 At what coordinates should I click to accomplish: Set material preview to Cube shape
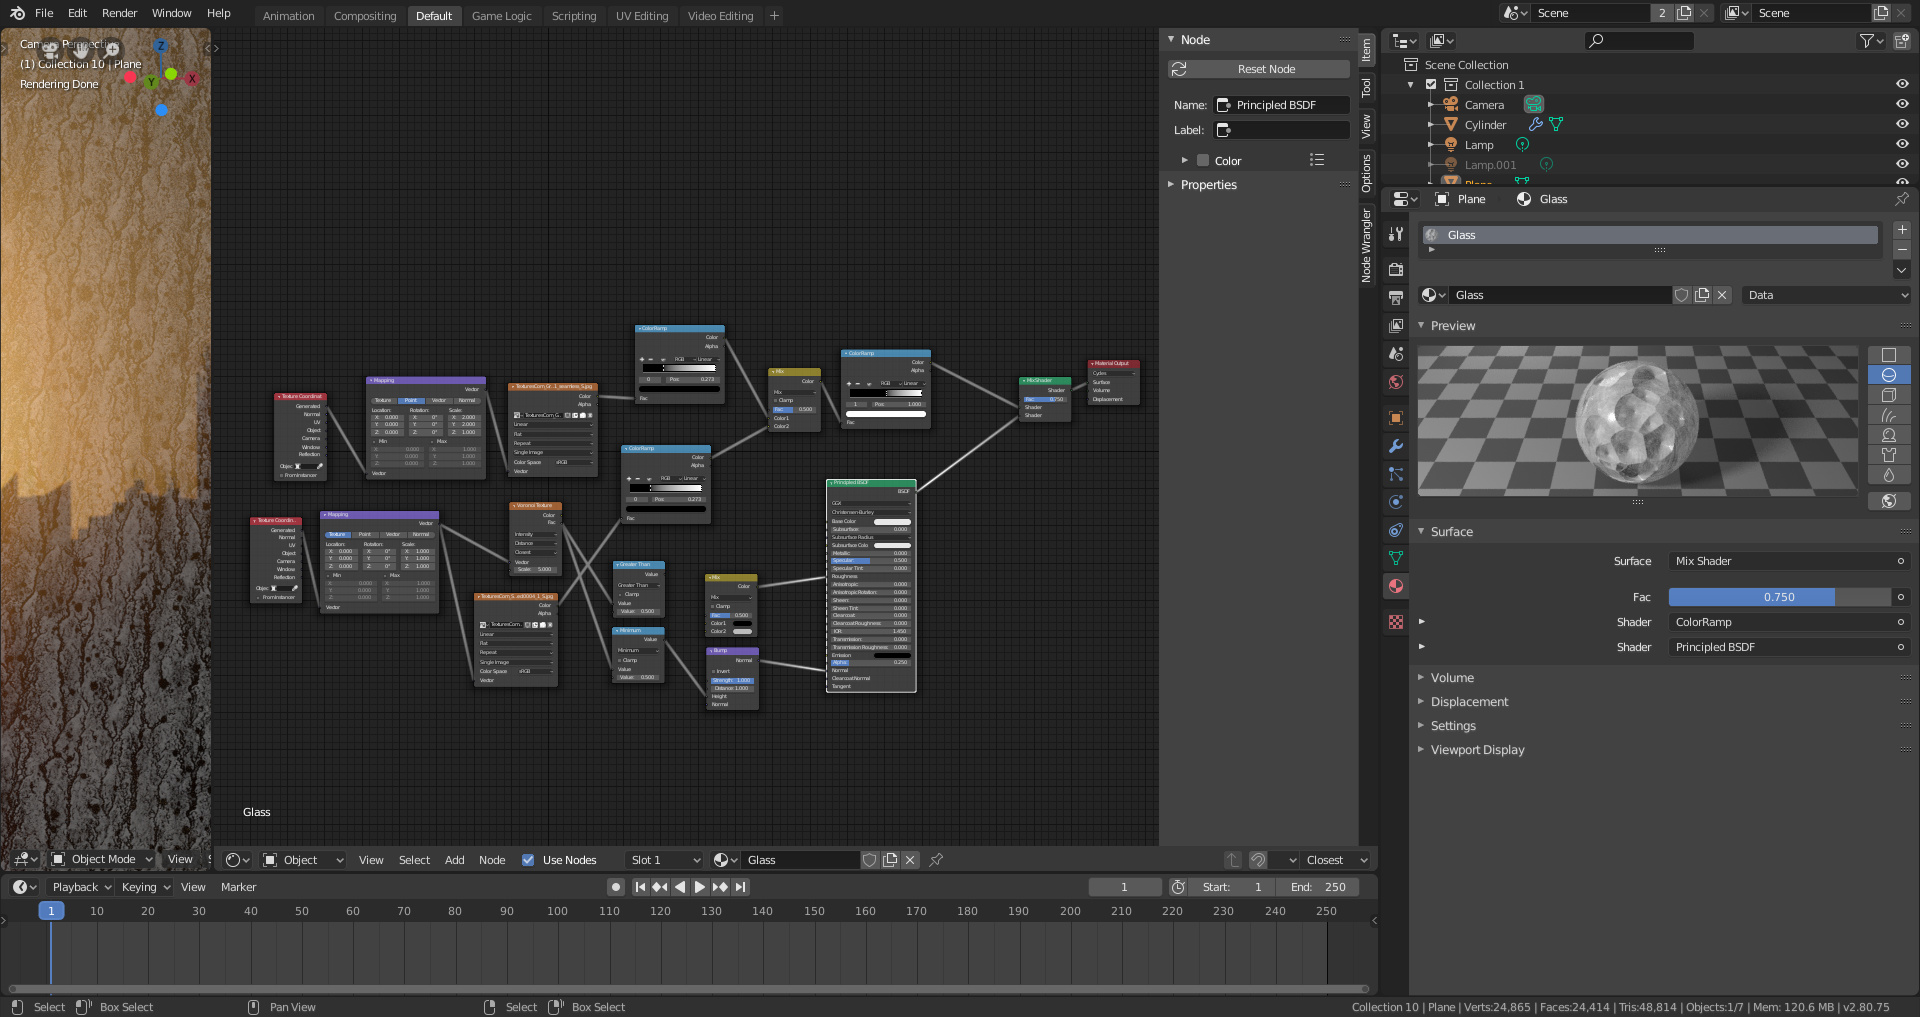[1889, 395]
